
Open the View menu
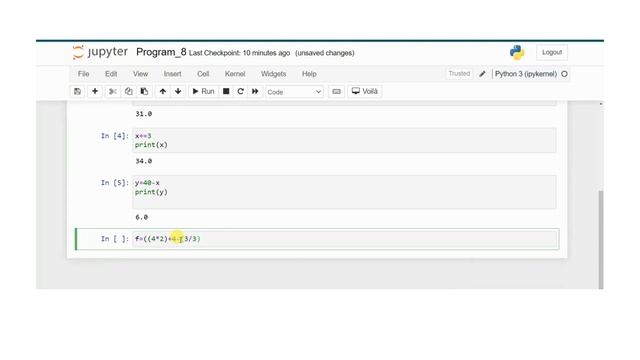(140, 74)
